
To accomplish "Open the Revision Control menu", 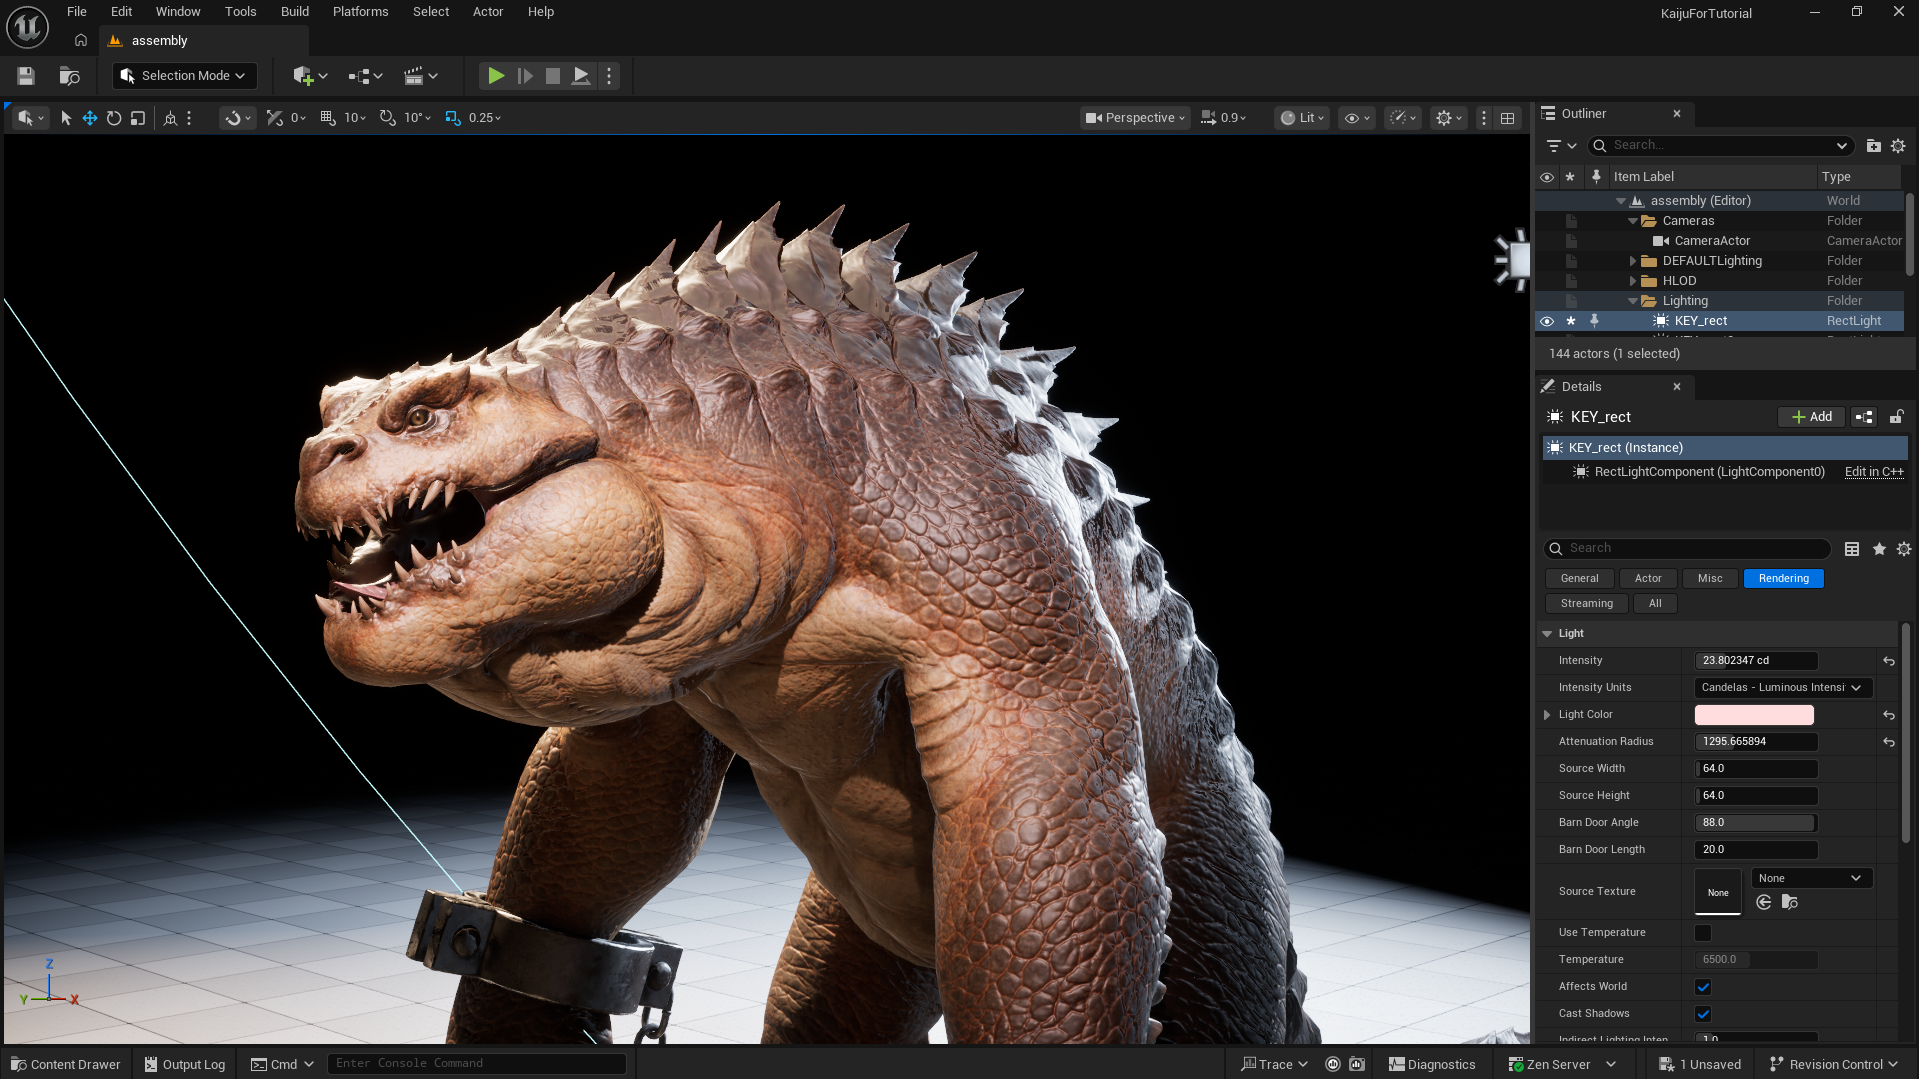I will 1834,1064.
